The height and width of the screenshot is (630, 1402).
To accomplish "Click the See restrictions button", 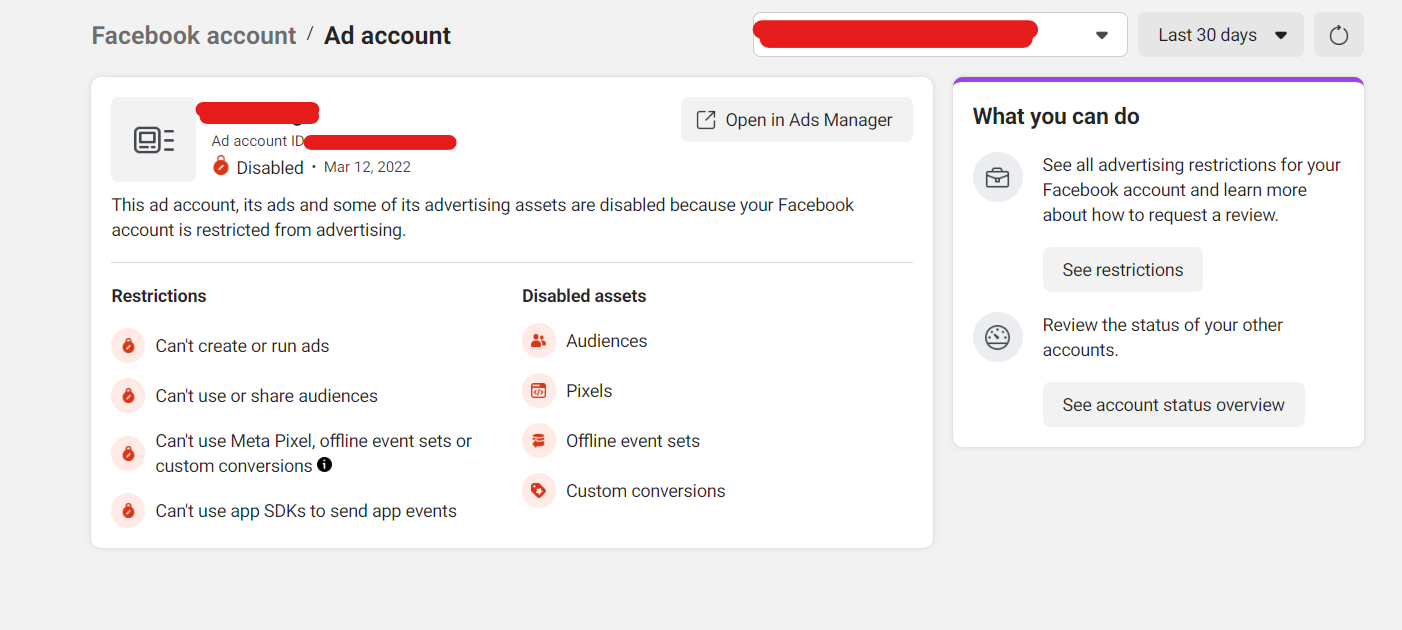I will (1123, 270).
